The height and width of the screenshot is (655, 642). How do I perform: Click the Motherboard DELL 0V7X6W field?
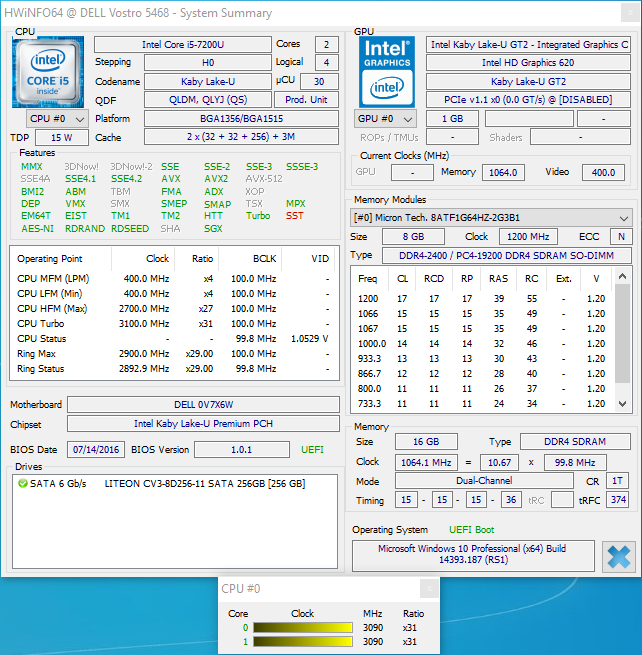pos(203,404)
